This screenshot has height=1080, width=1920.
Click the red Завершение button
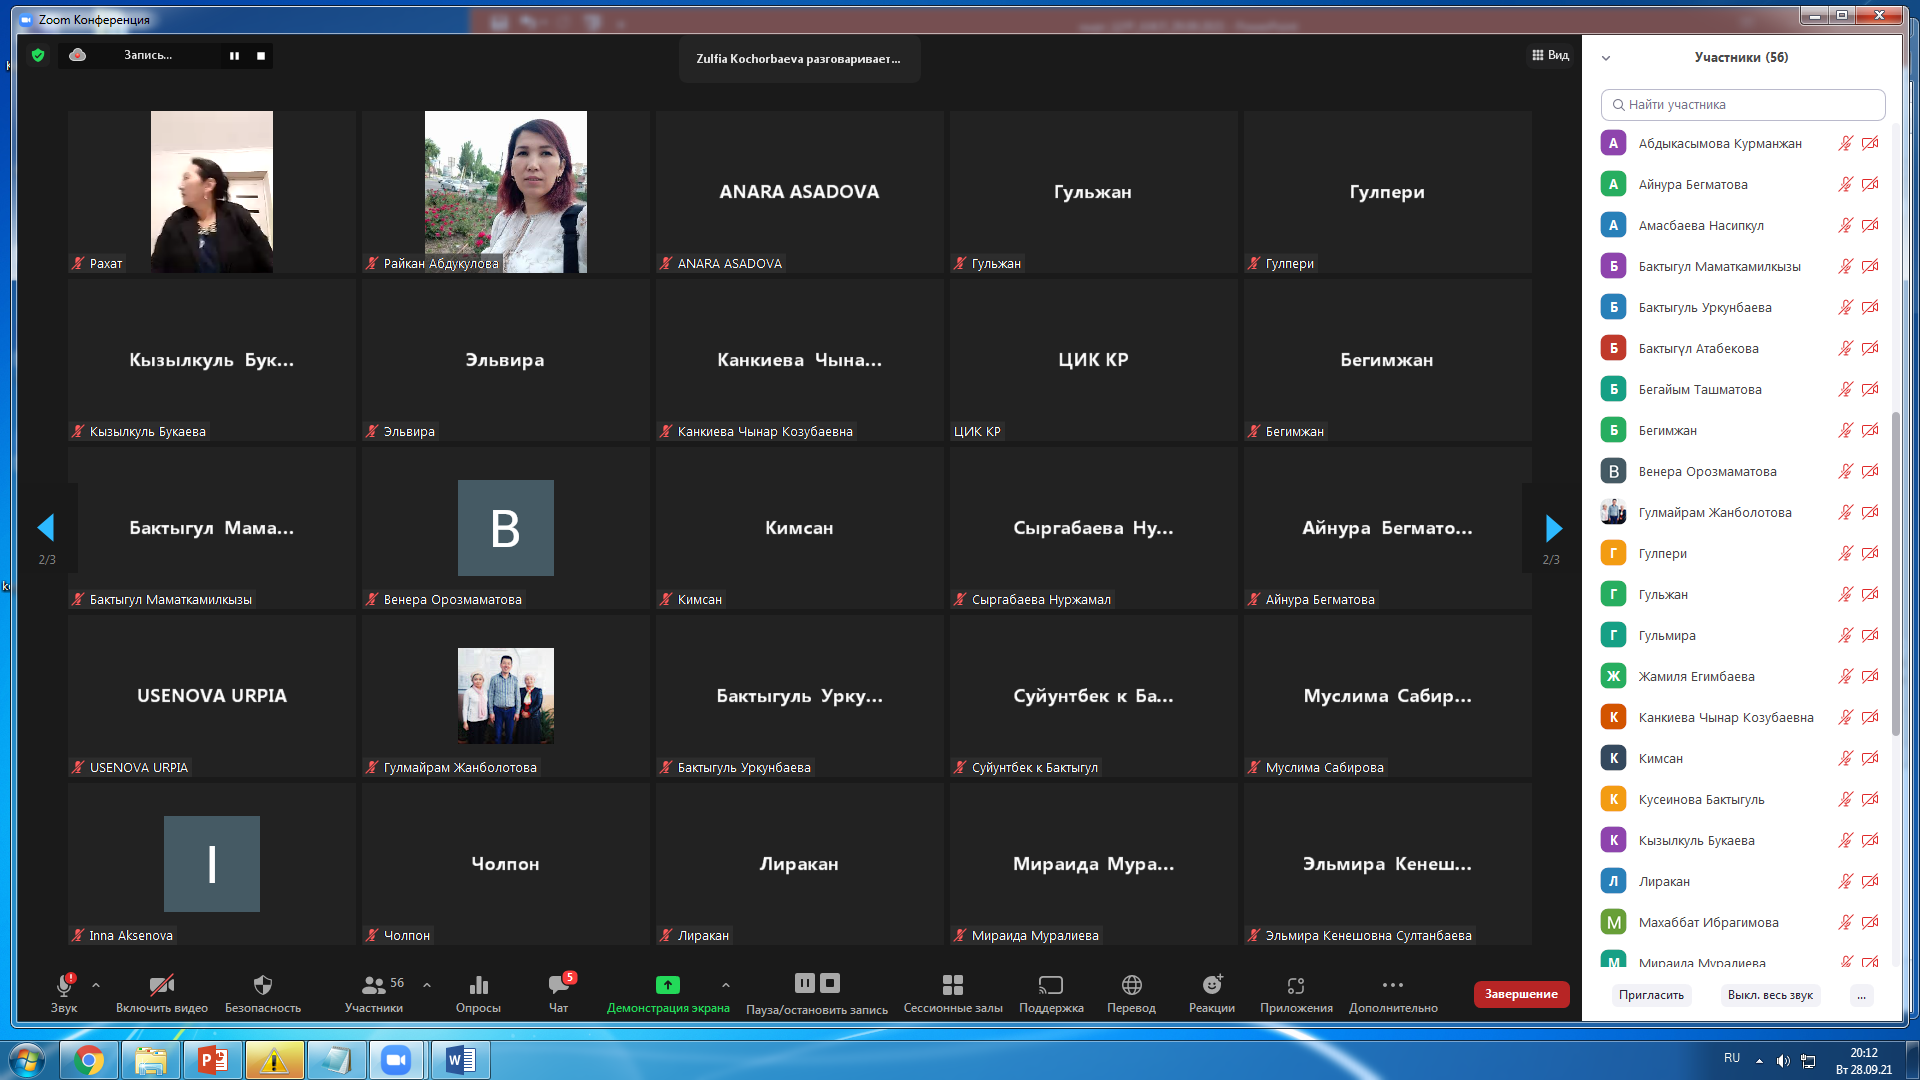pyautogui.click(x=1520, y=994)
